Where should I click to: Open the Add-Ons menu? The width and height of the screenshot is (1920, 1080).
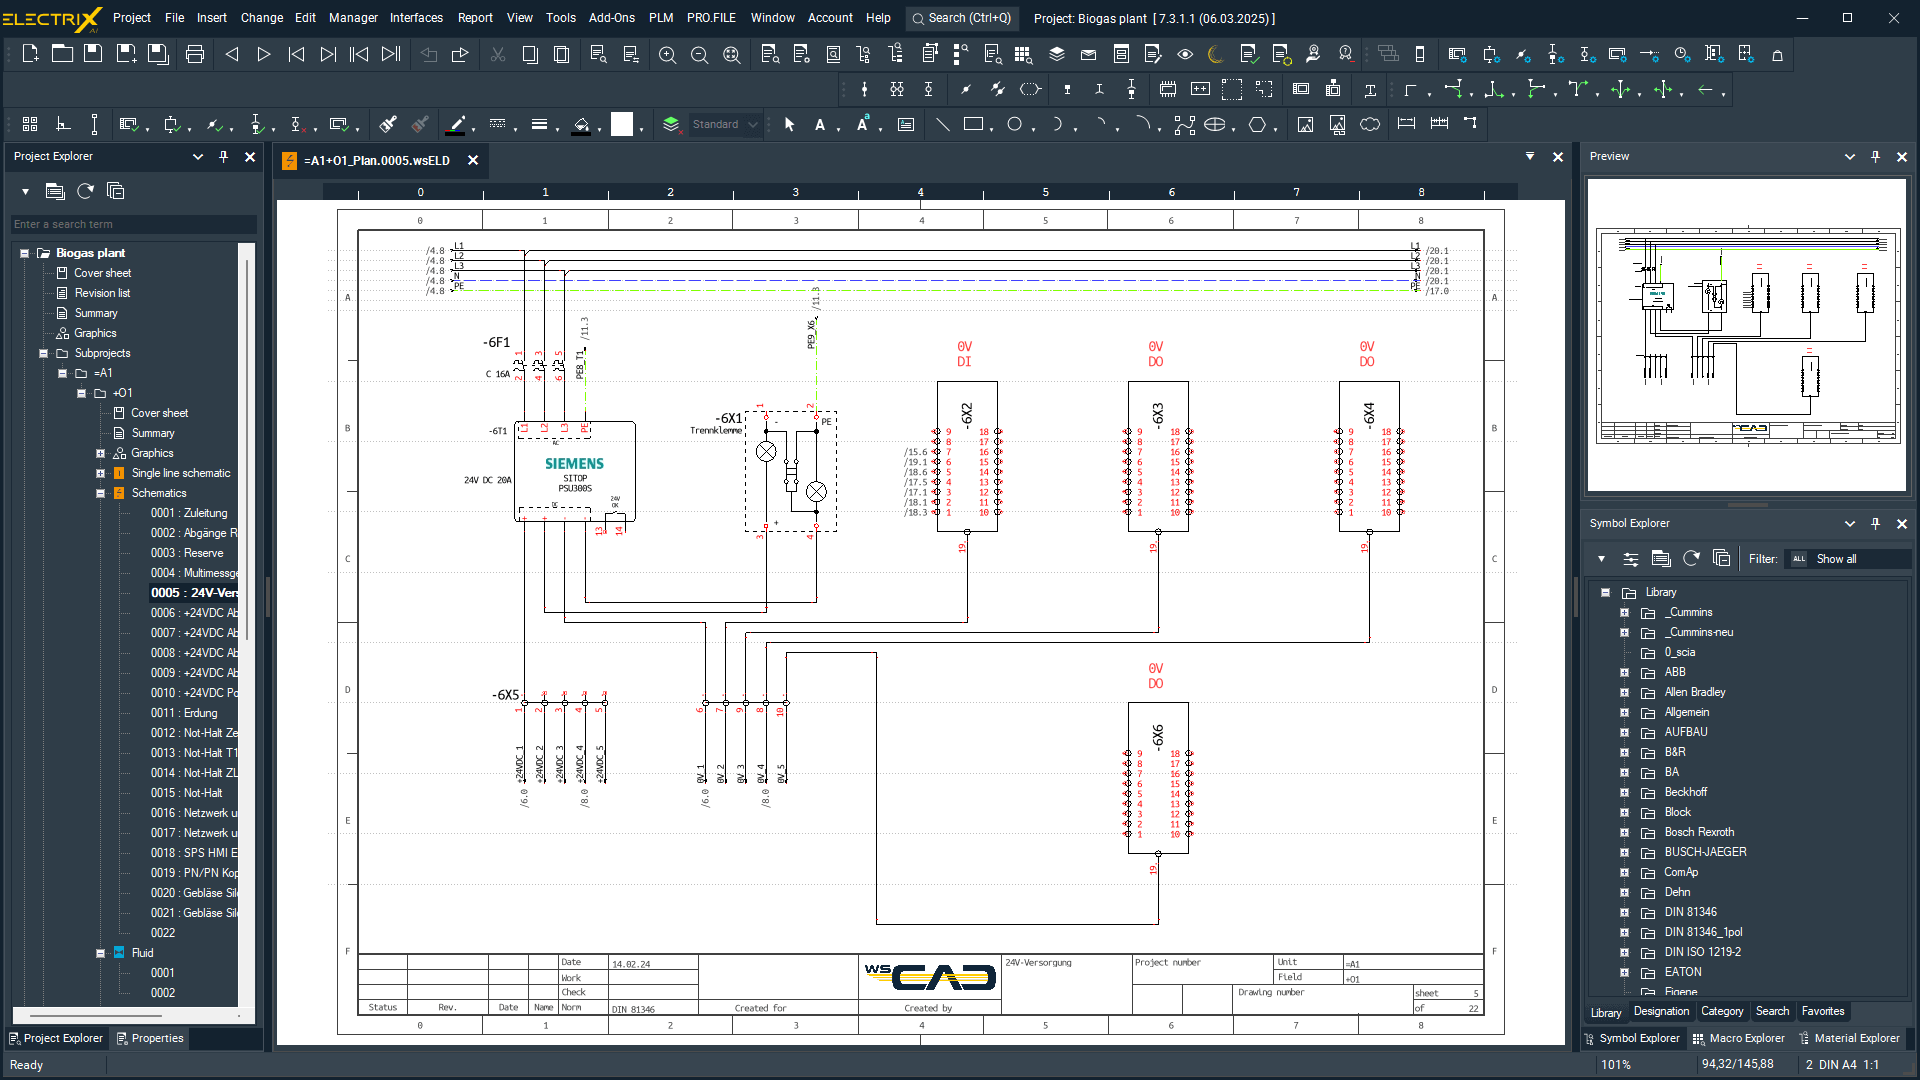[612, 18]
